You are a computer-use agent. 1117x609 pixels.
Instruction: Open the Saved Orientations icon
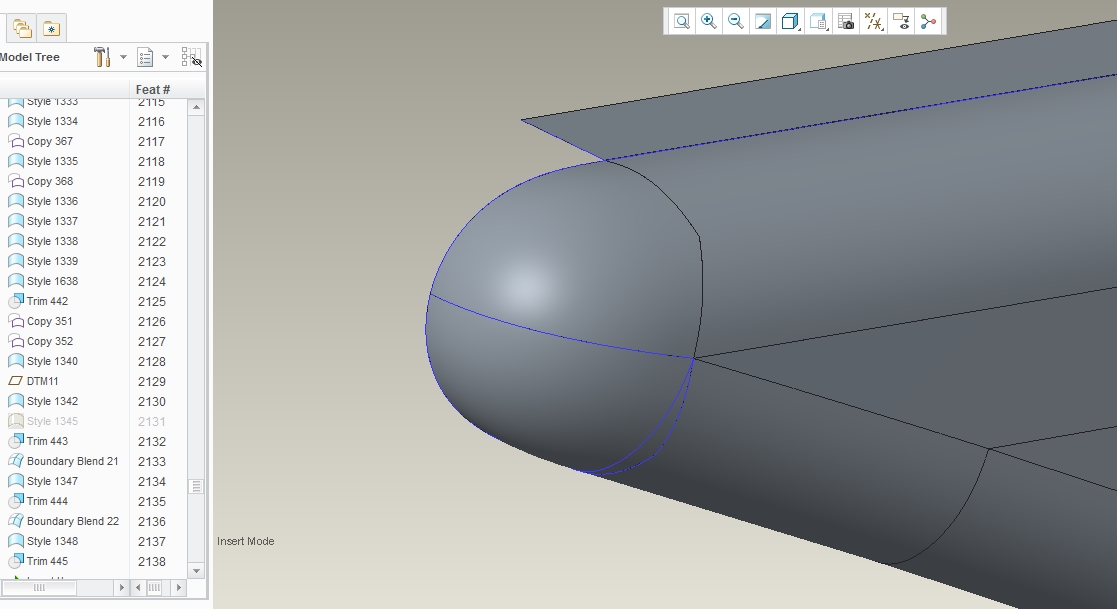(819, 21)
